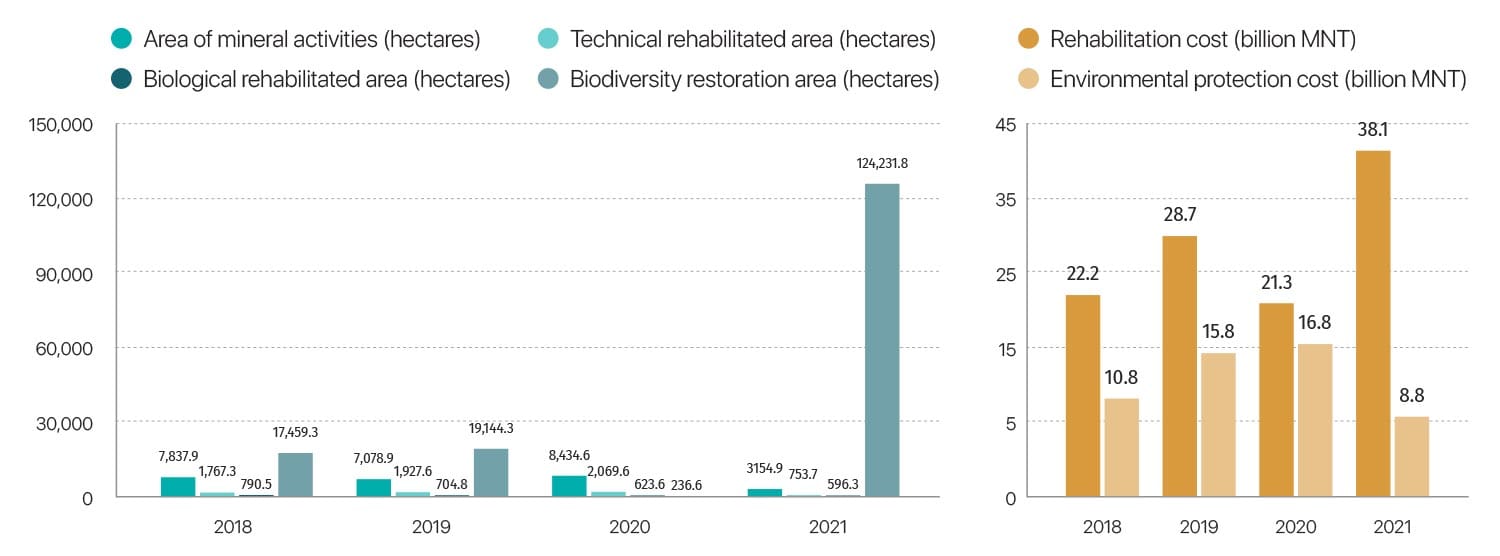Screen dimensions: 1500x556
Task: Click the Environmental protection cost legend dot
Action: (x=1027, y=80)
